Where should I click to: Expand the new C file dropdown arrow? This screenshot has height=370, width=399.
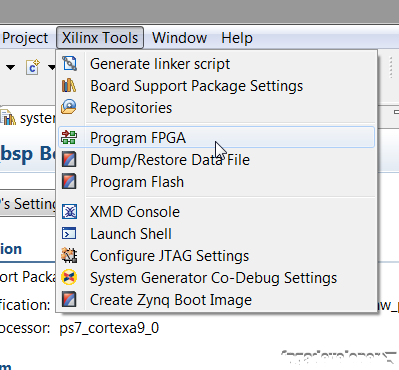(51, 68)
